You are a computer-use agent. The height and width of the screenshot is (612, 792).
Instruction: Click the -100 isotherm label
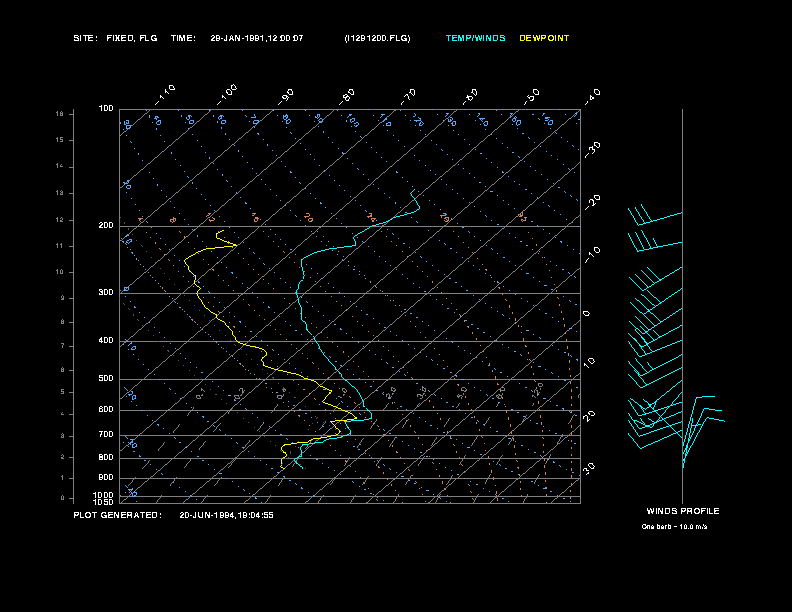click(227, 95)
